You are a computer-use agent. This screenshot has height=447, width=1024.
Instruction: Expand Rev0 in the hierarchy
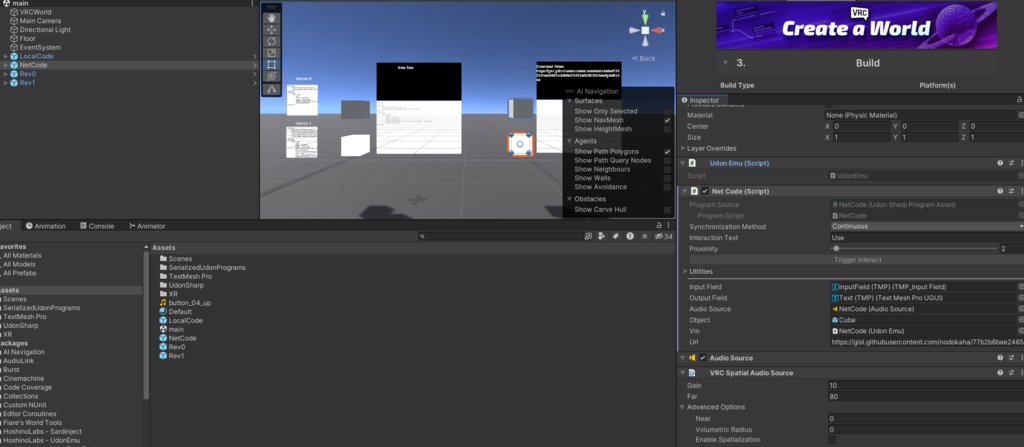pos(6,74)
